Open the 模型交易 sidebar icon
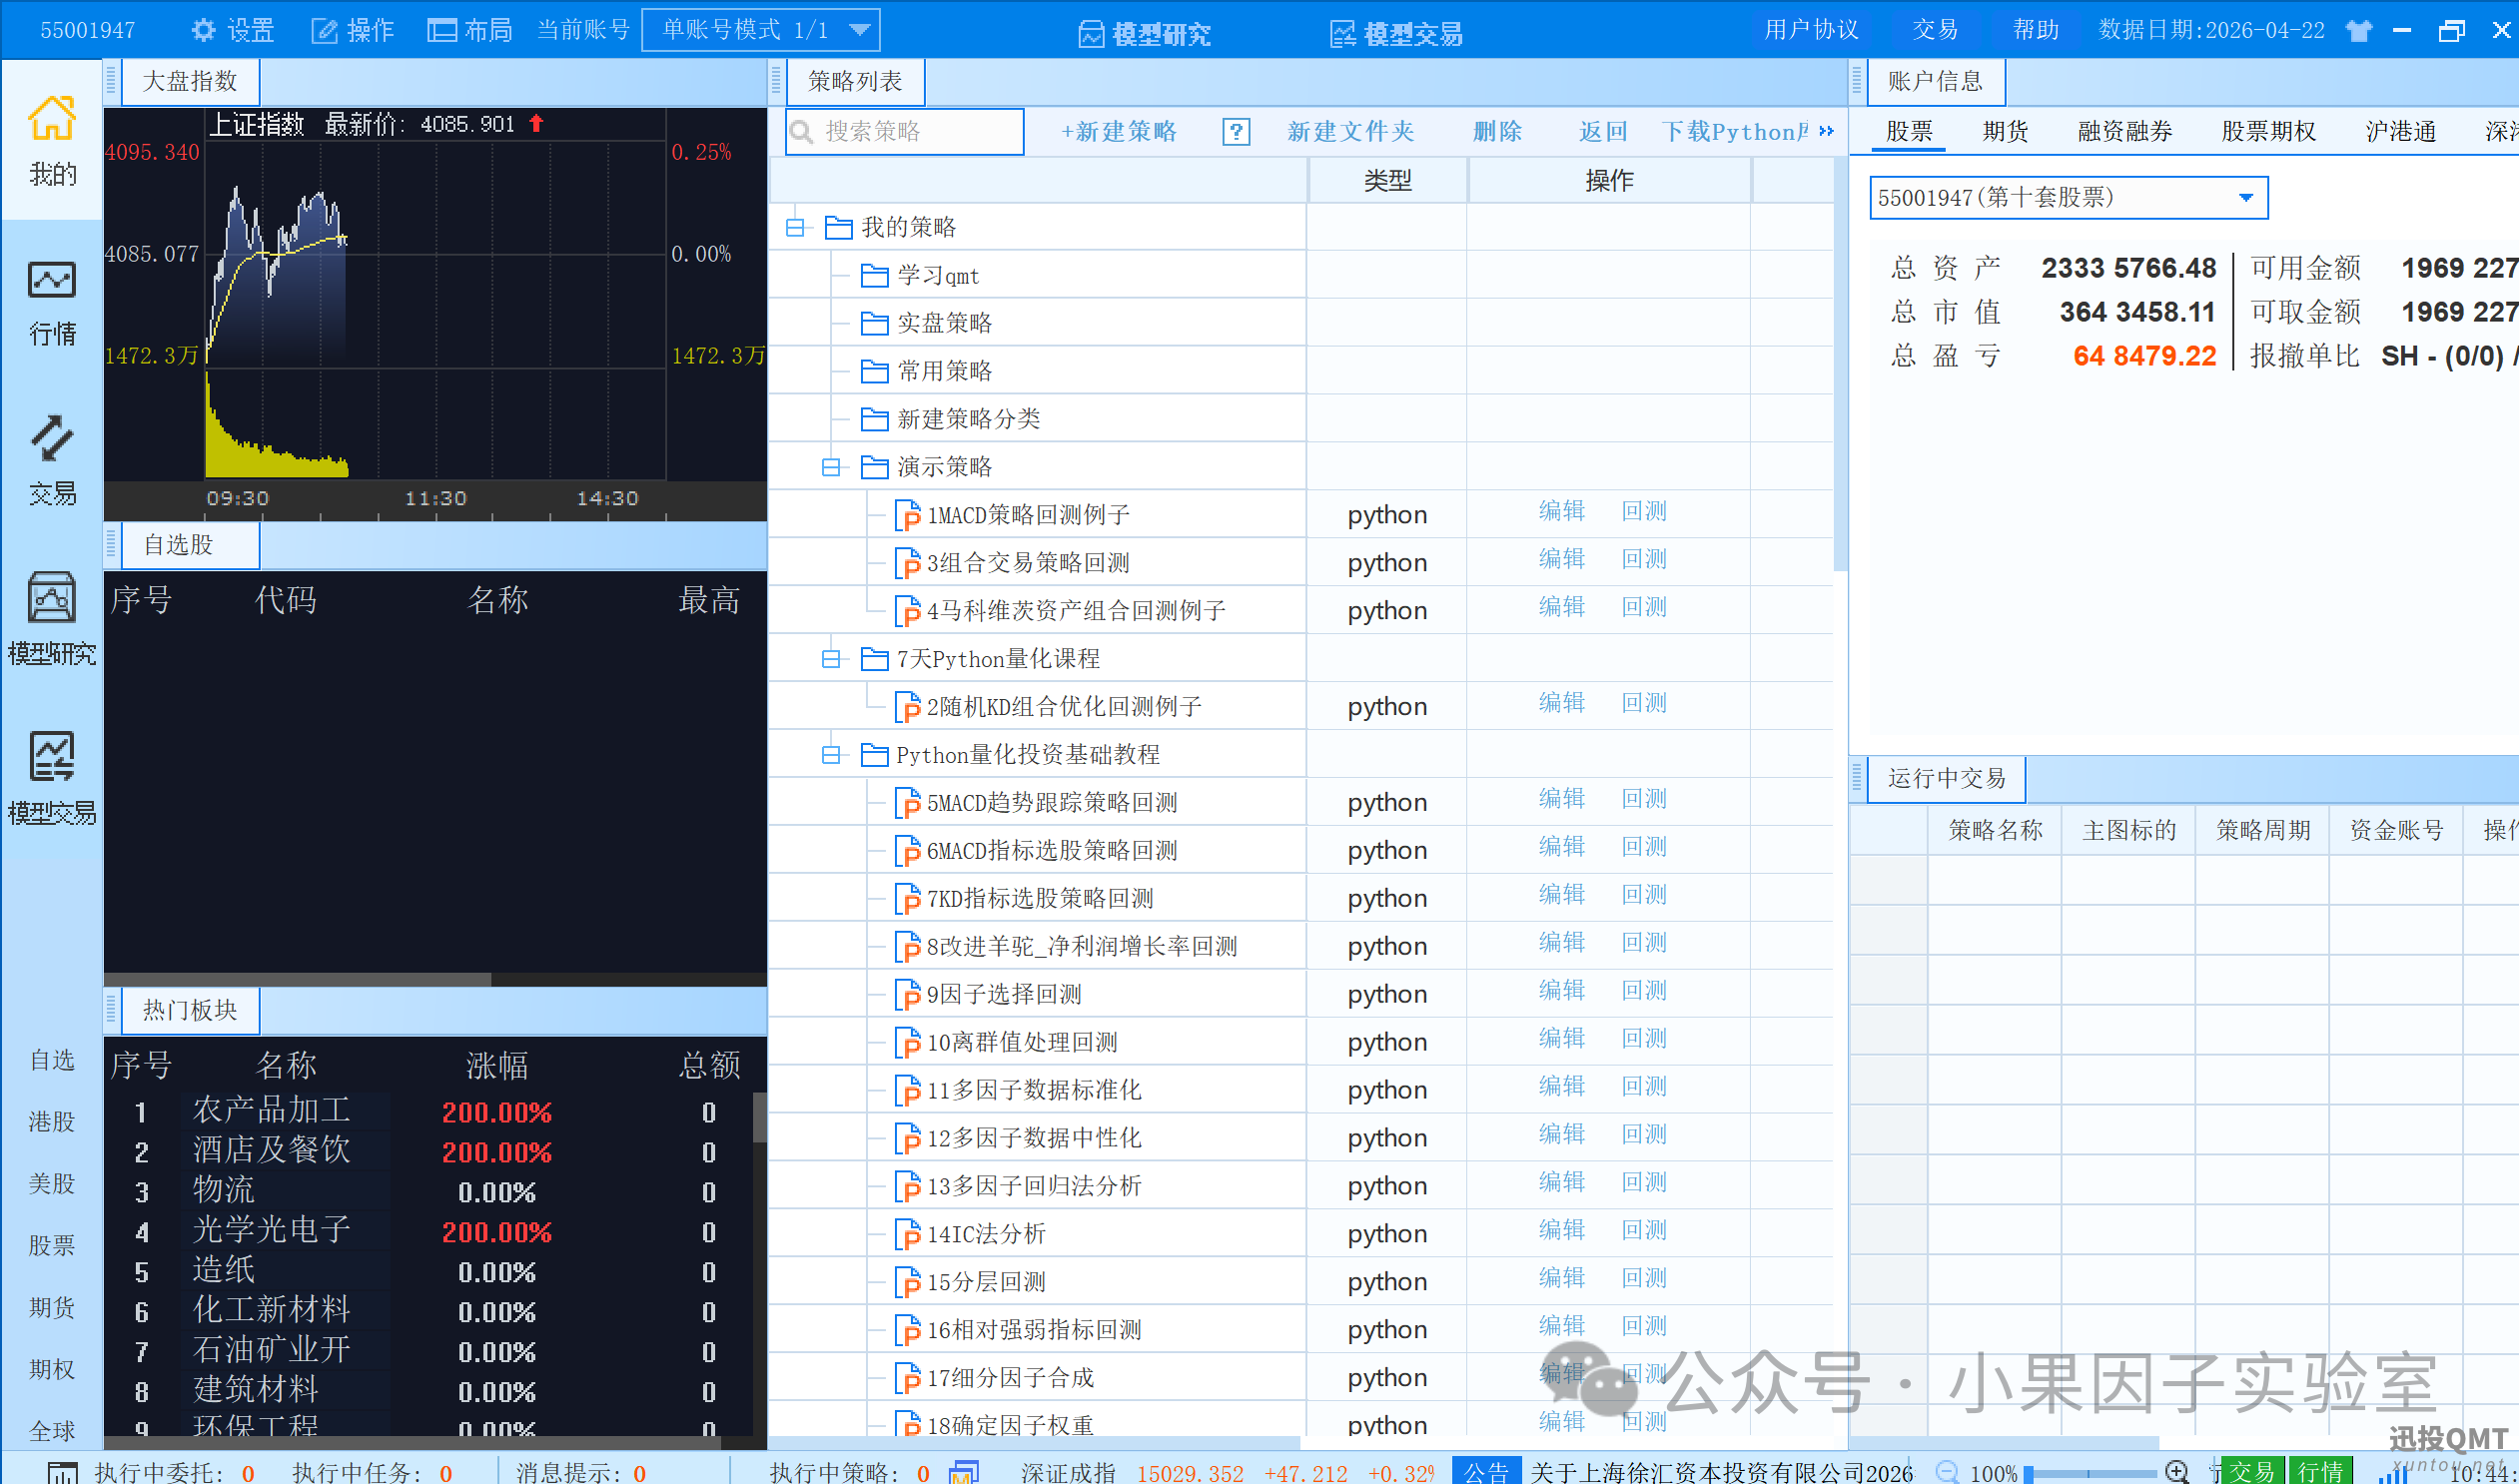This screenshot has width=2519, height=1484. click(x=52, y=778)
